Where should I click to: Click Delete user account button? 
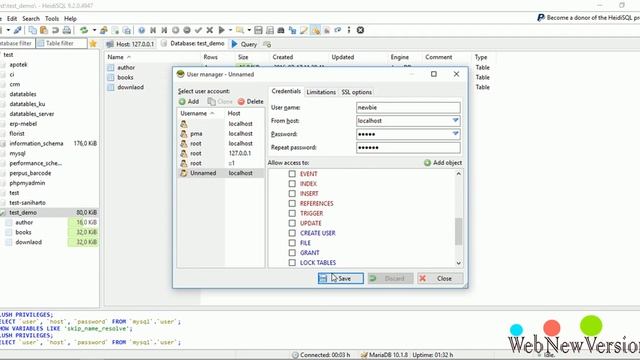coord(251,102)
